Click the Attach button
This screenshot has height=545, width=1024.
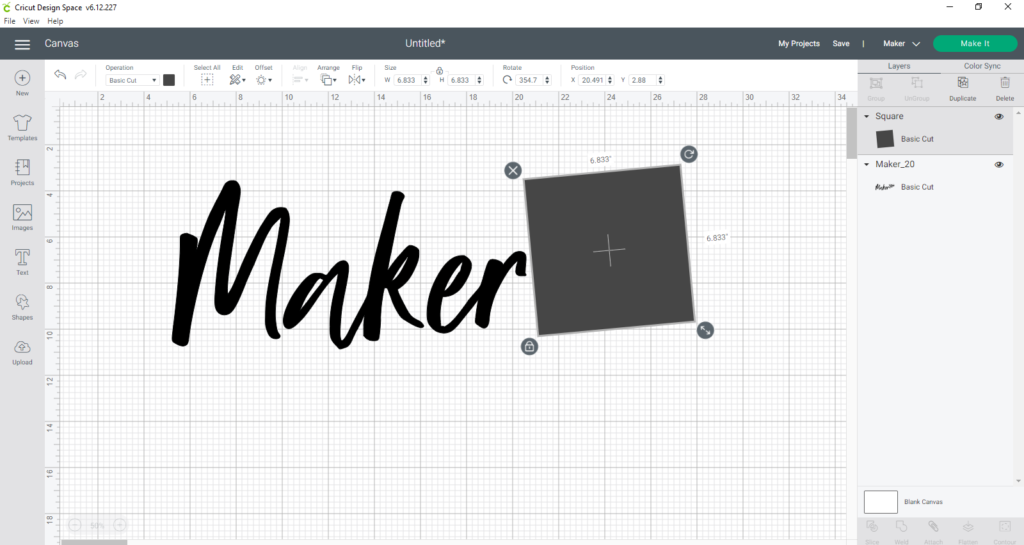(934, 531)
